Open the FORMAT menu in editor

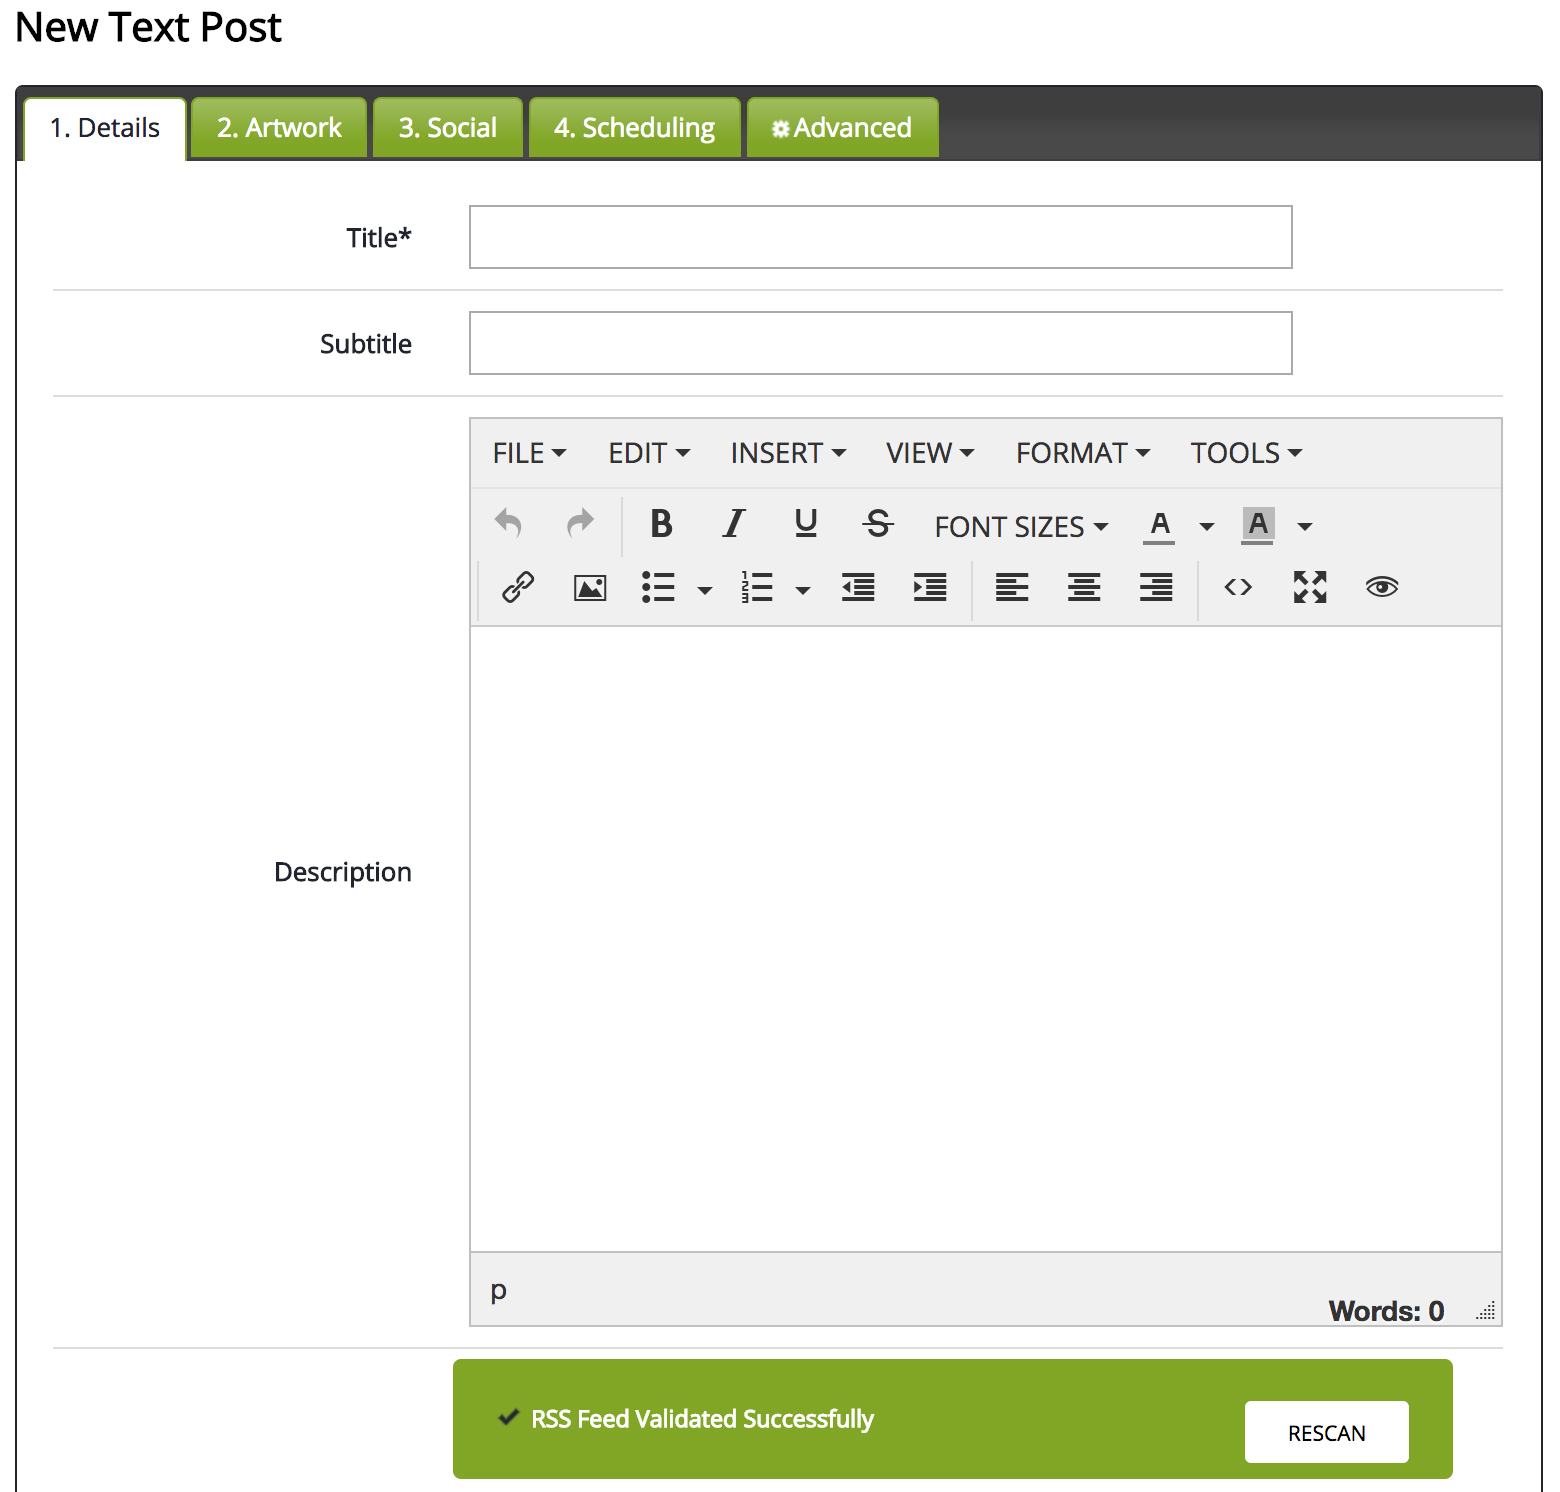click(1083, 453)
